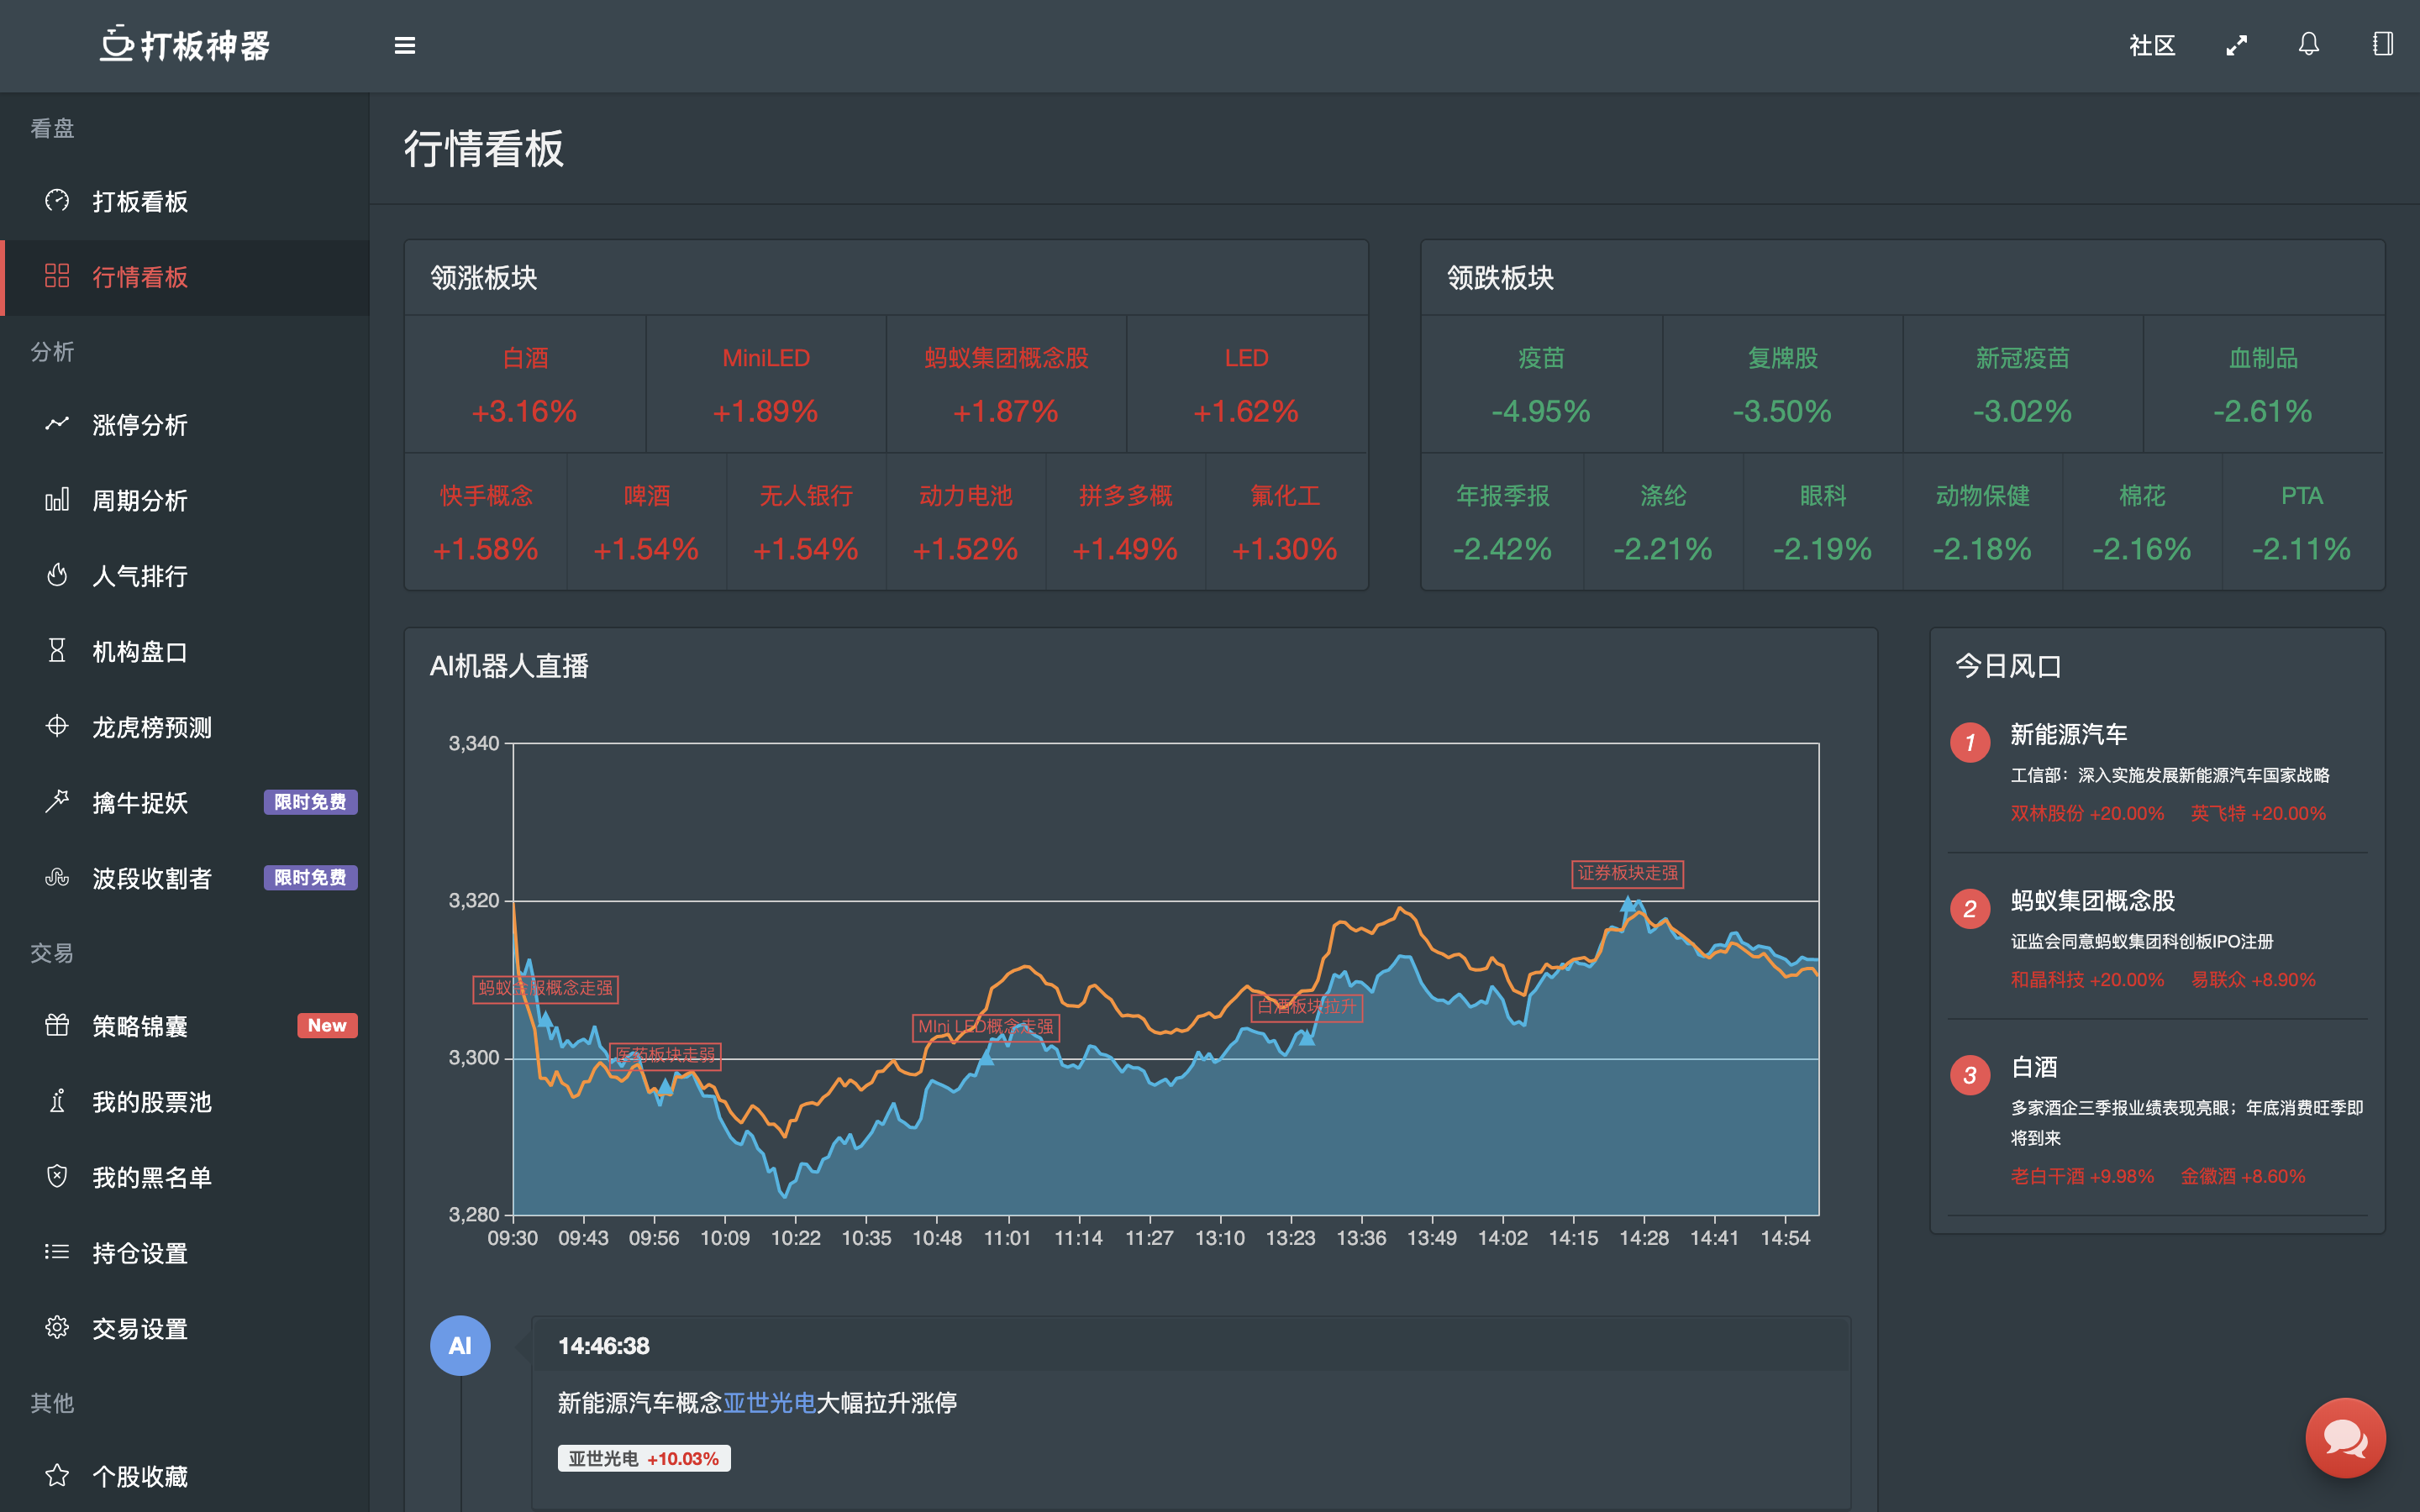This screenshot has height=1512, width=2420.
Task: Click the 白酒 +3.16% sector tile
Action: pos(525,385)
